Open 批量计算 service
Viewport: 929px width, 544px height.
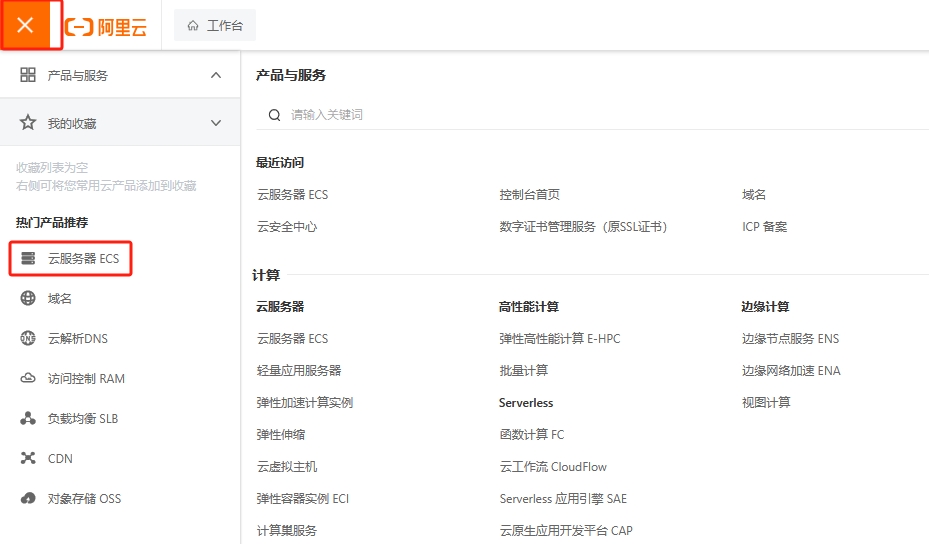(x=524, y=370)
